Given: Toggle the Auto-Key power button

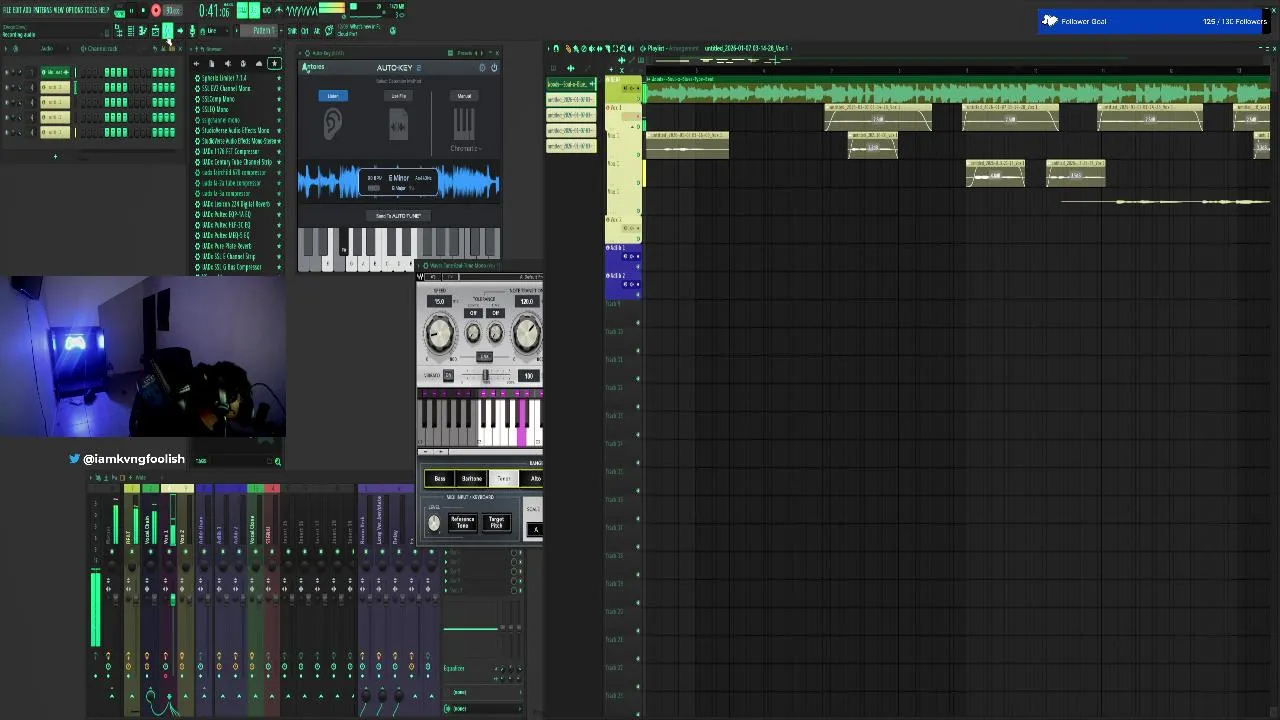Looking at the screenshot, I should tap(494, 68).
